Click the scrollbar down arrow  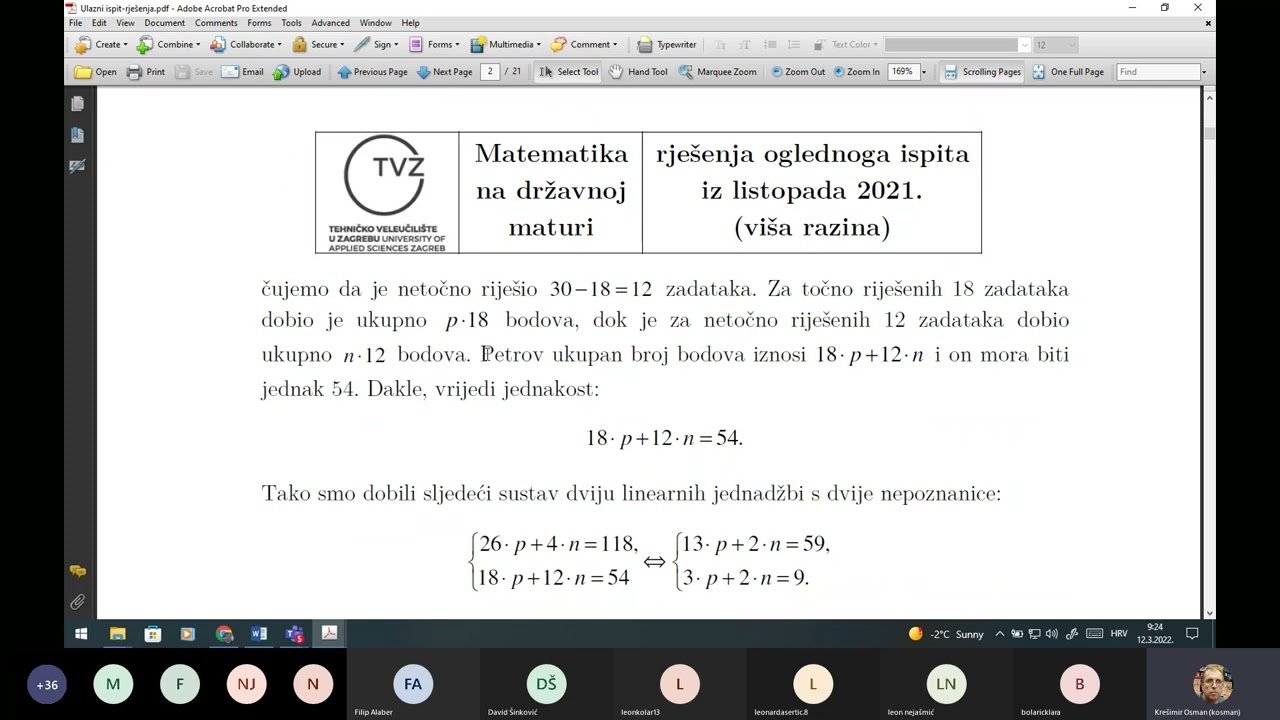[1209, 613]
